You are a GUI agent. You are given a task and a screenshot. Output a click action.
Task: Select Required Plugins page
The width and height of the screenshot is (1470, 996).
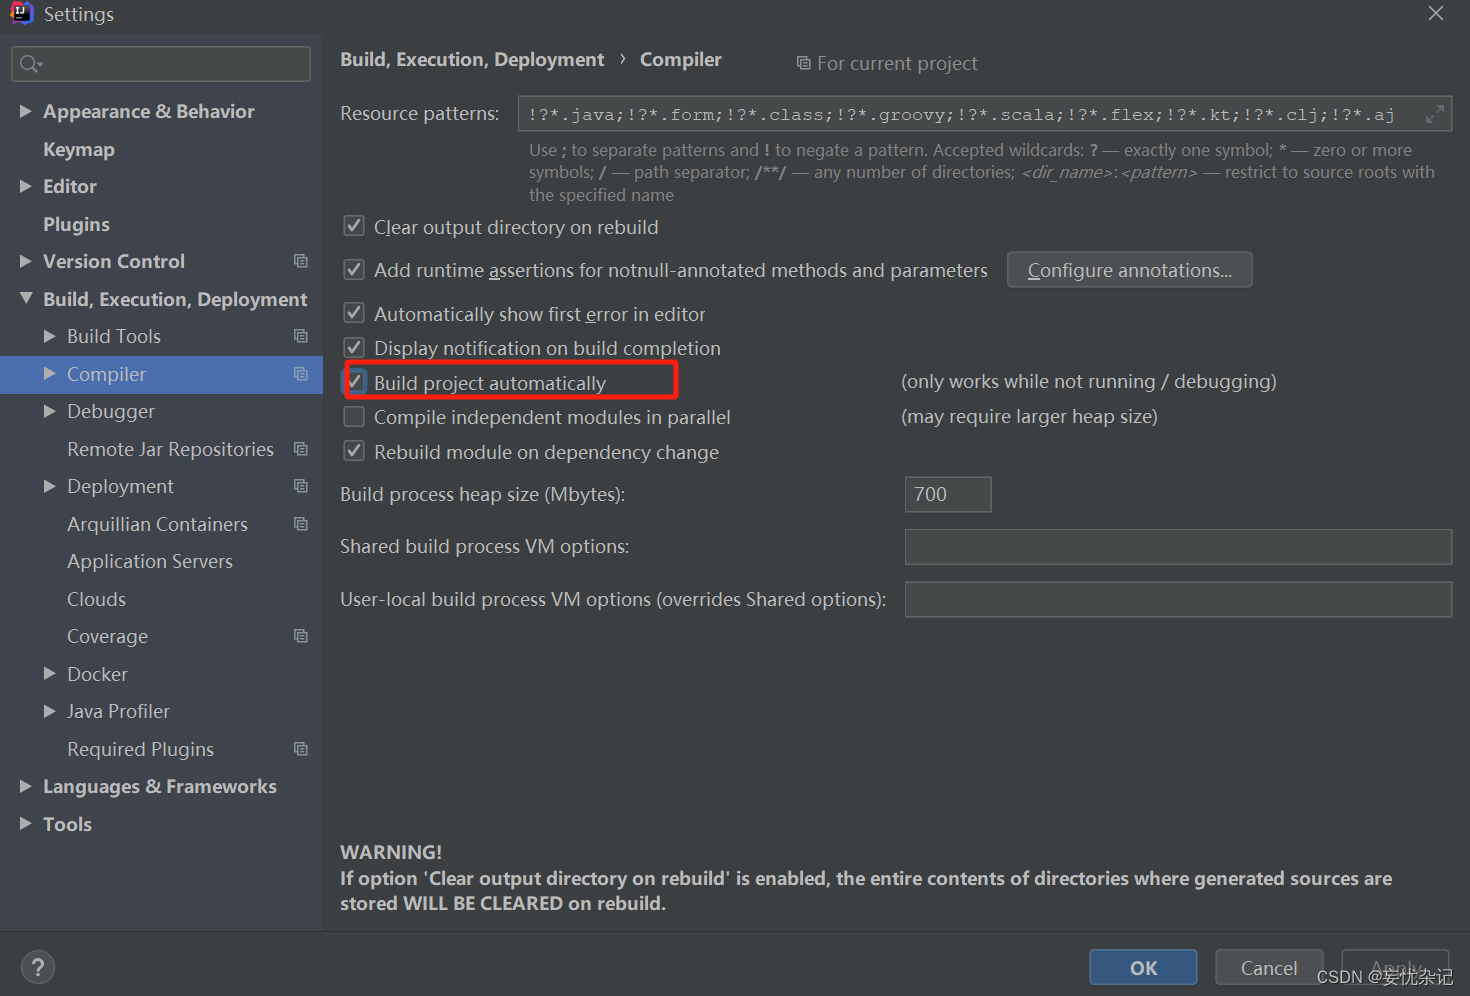140,749
